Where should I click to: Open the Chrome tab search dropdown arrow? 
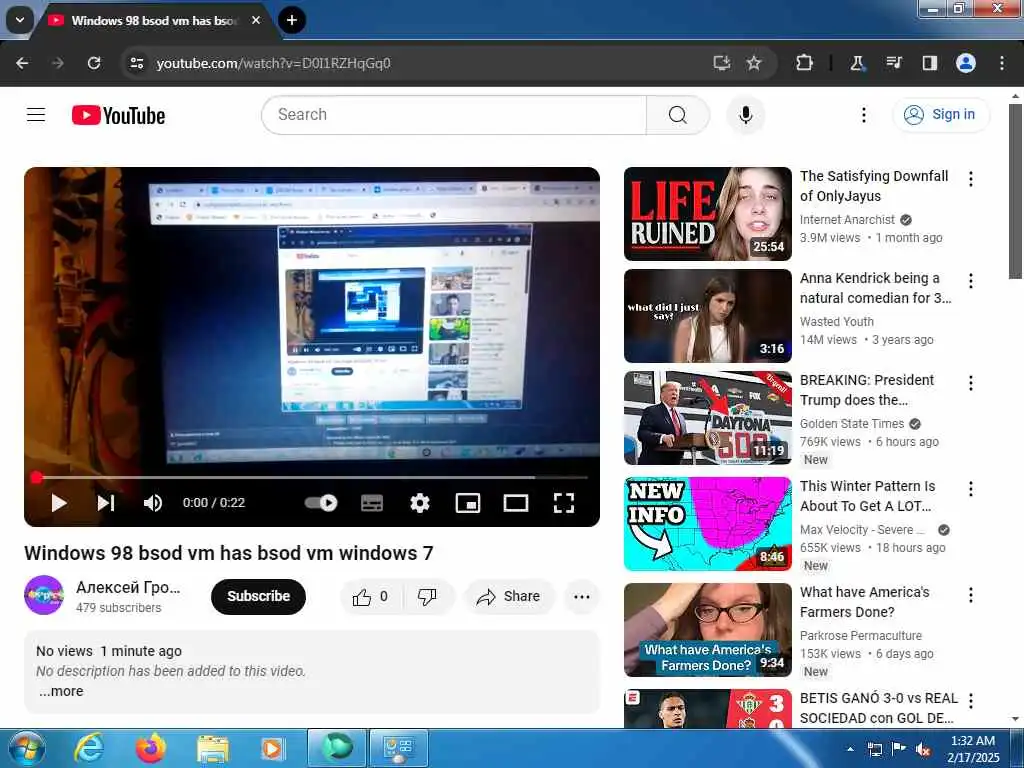20,20
